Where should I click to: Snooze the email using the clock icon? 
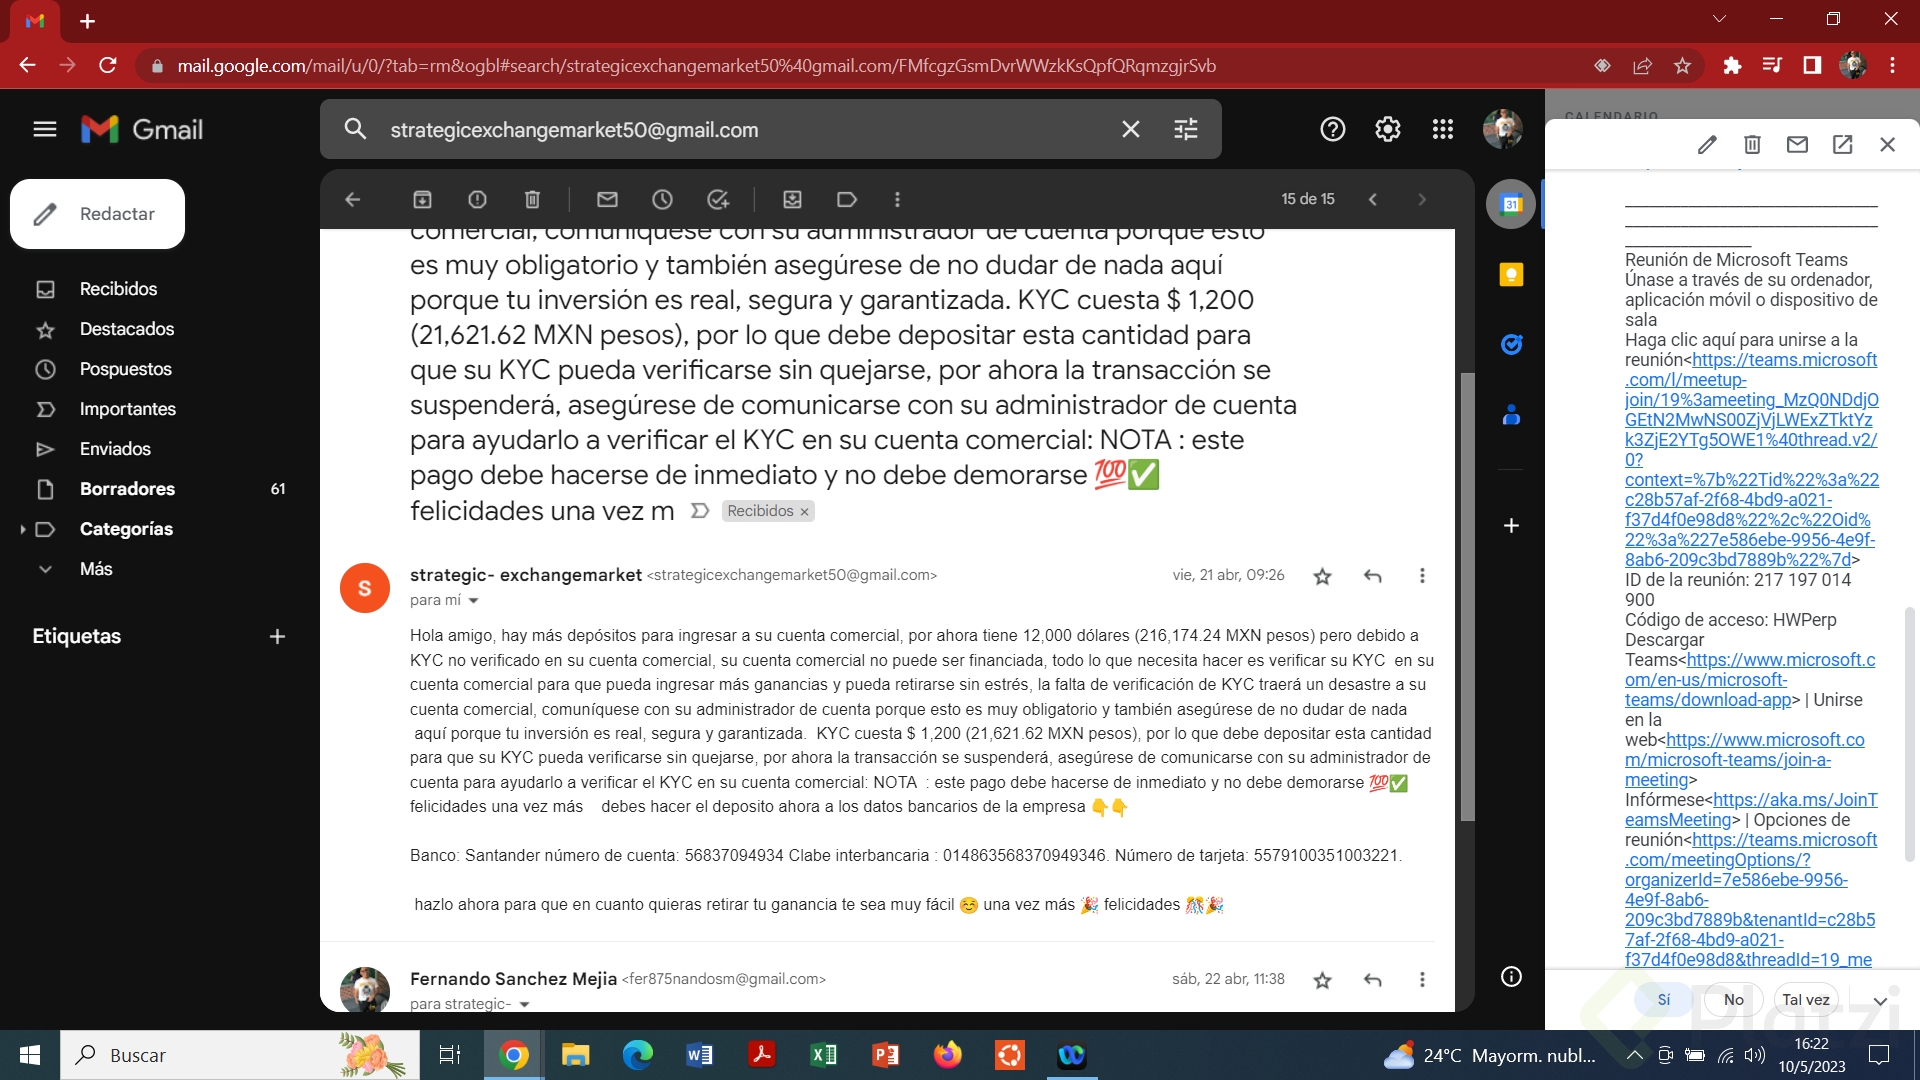(662, 199)
